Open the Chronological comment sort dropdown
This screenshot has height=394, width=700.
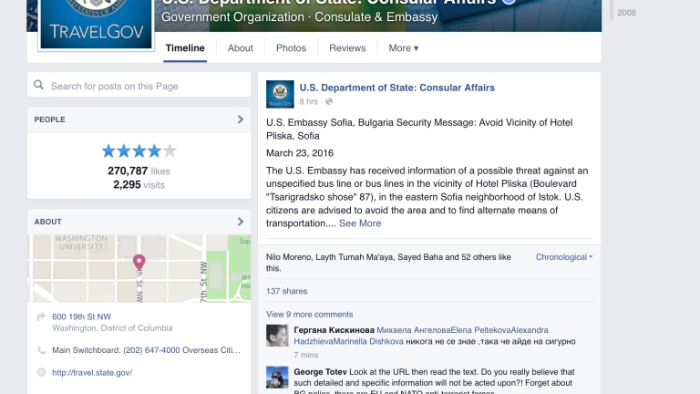click(x=564, y=257)
